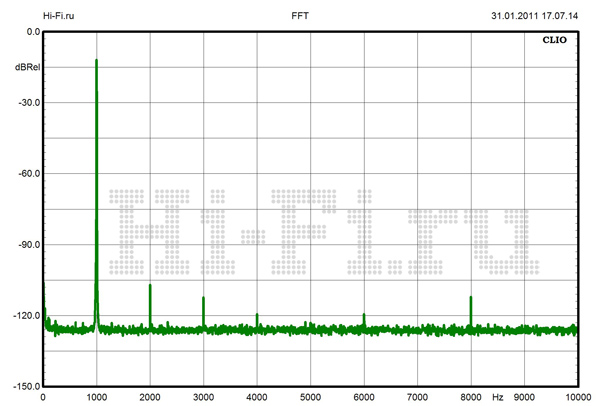This screenshot has height=406, width=600.
Task: Click the small peak at 4000 Hz
Action: point(257,316)
